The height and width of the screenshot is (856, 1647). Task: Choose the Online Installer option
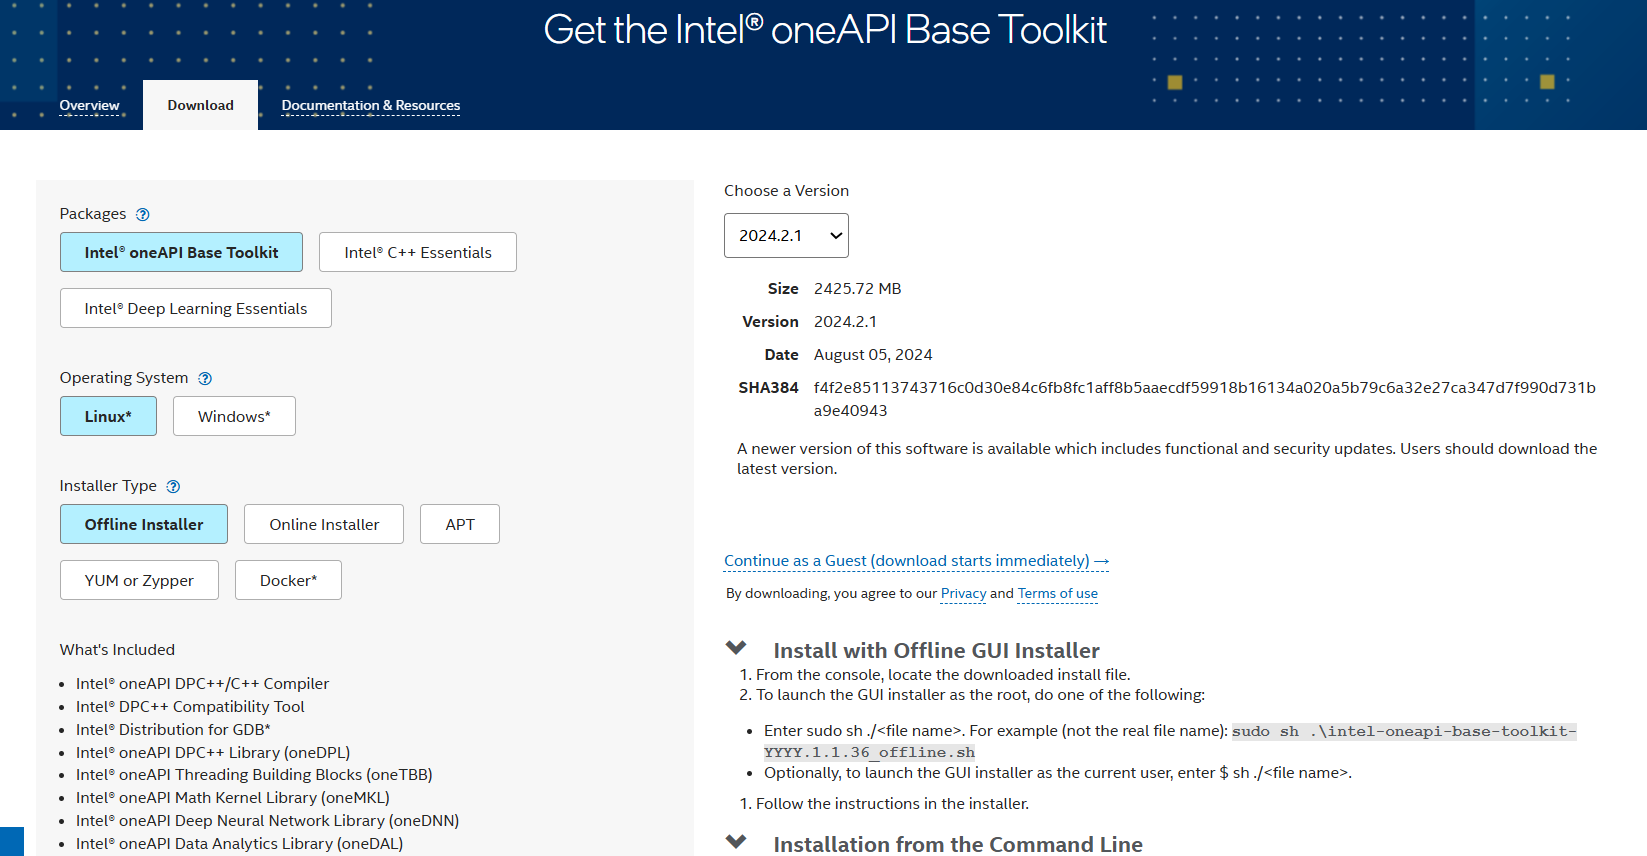coord(324,524)
